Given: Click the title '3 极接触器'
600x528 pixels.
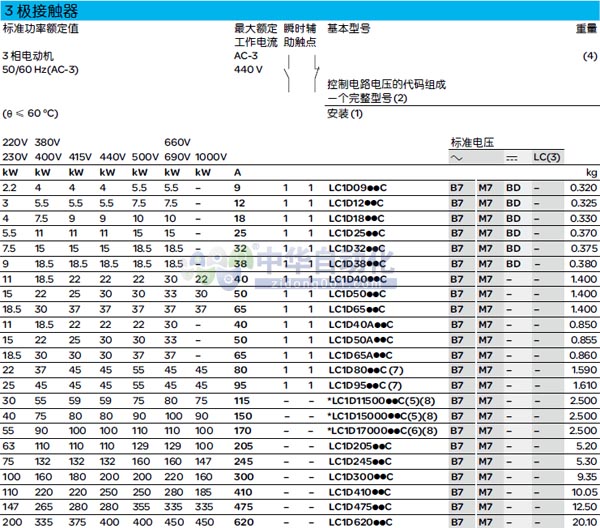Looking at the screenshot, I should (41, 11).
